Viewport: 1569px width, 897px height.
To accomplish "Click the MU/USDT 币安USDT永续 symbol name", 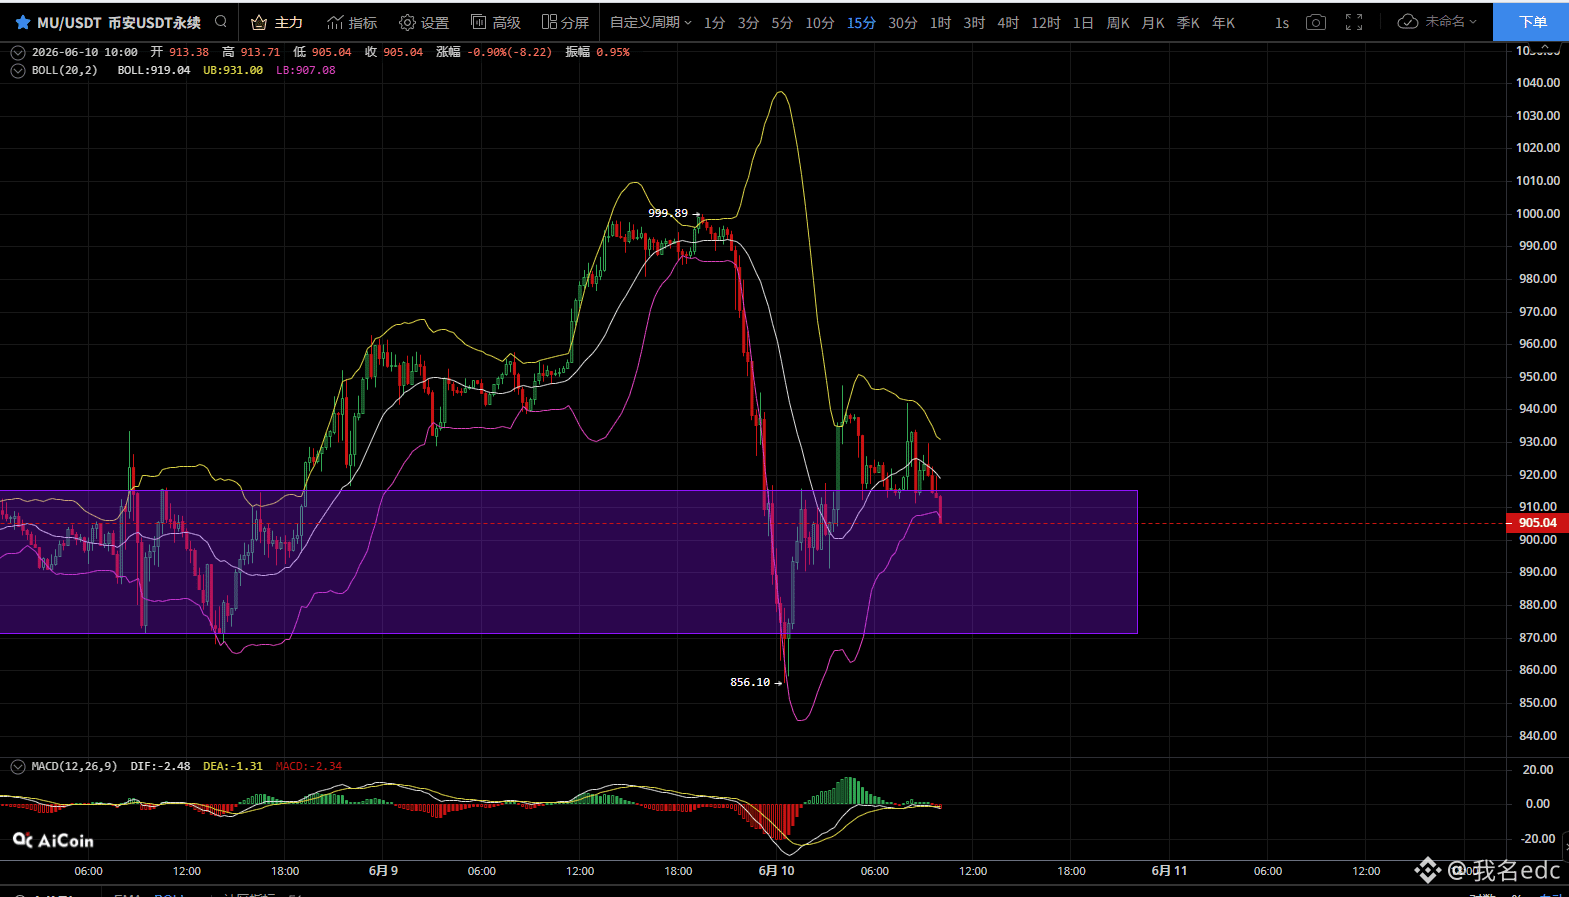I will point(119,22).
